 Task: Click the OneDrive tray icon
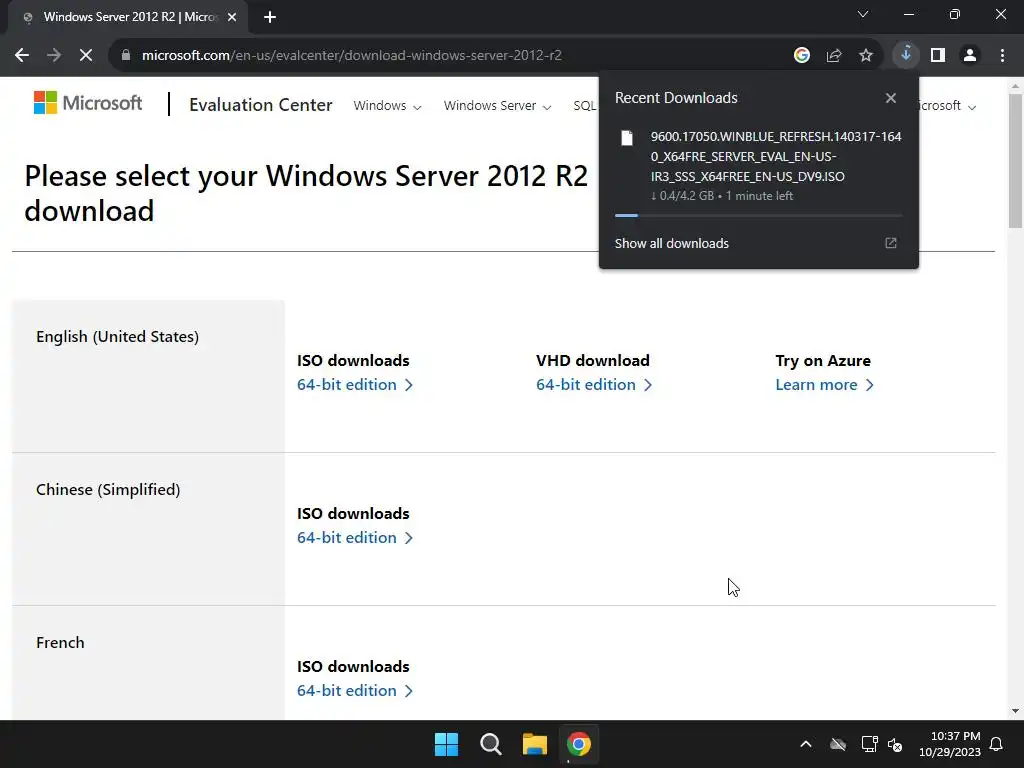coord(837,744)
